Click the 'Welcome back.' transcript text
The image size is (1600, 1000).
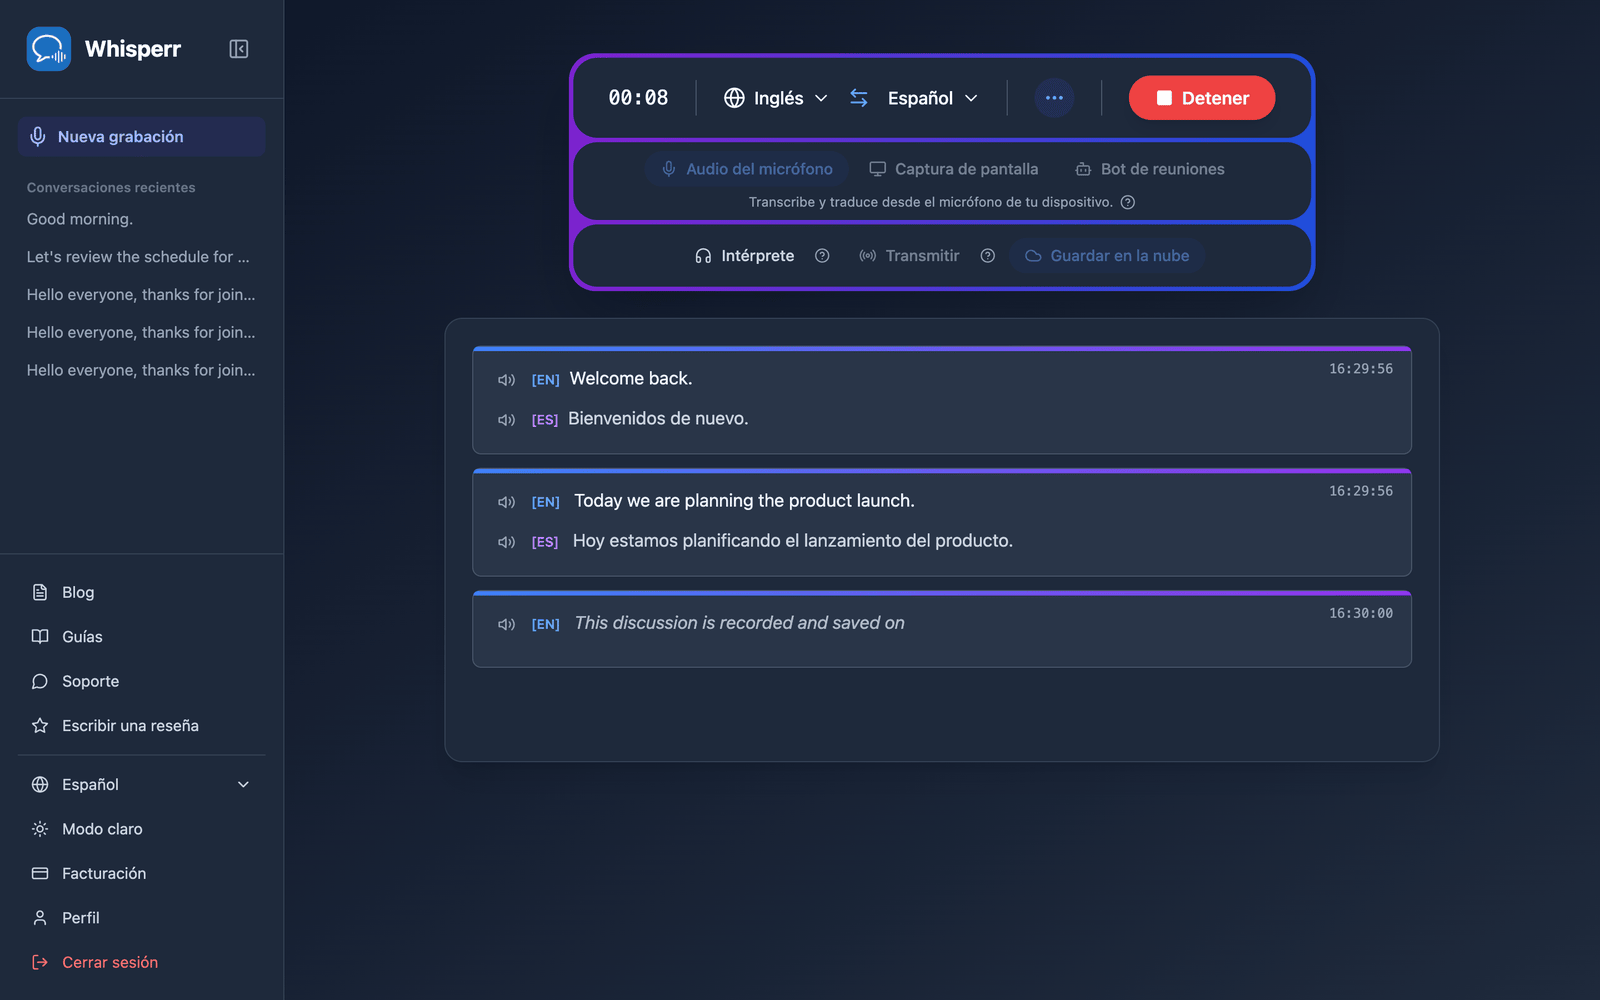pos(631,379)
